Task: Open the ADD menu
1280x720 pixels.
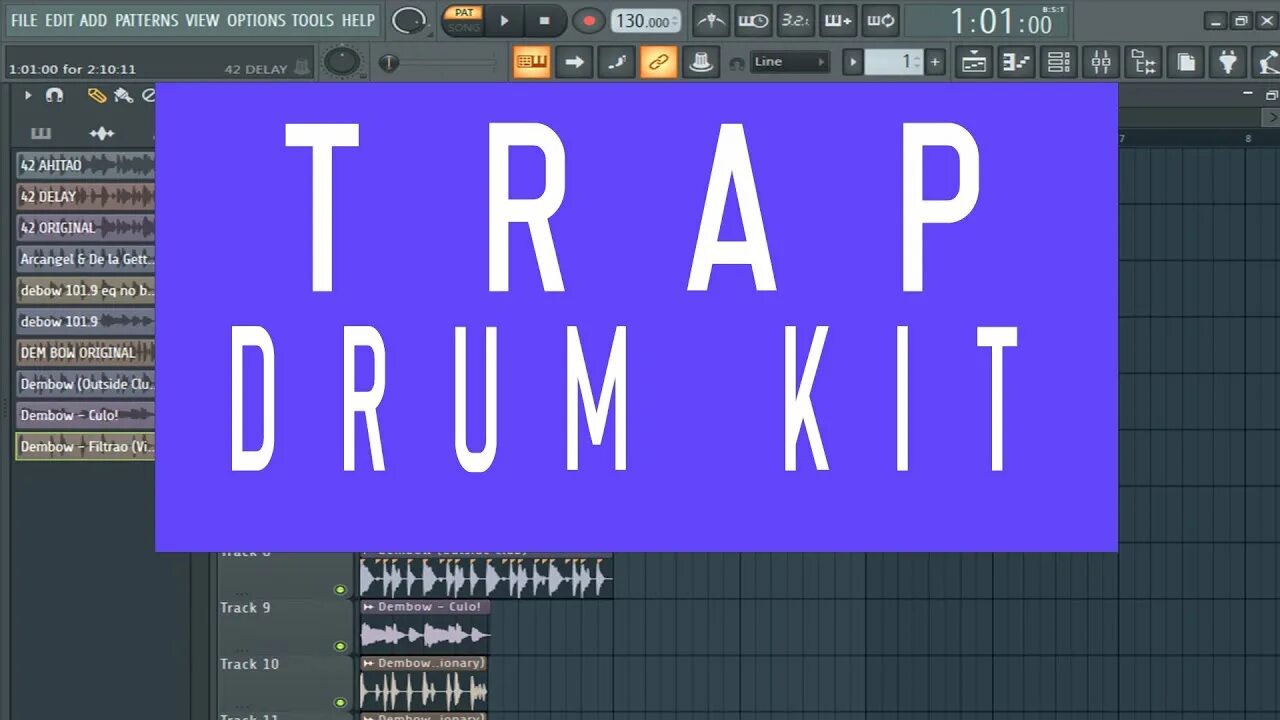Action: (x=94, y=20)
